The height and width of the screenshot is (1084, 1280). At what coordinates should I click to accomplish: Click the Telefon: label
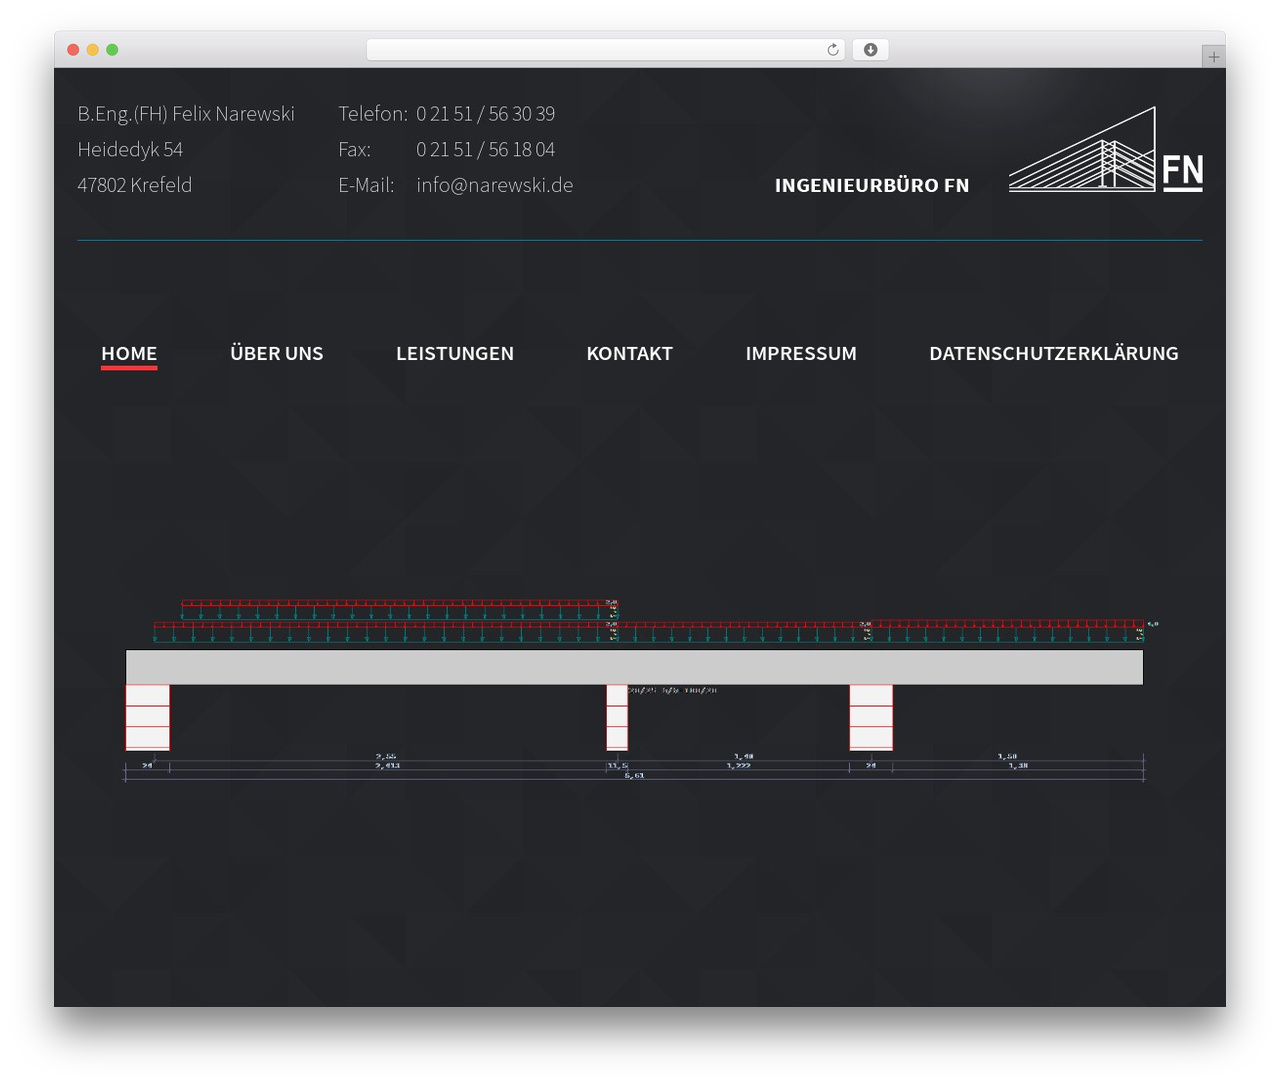click(x=373, y=114)
